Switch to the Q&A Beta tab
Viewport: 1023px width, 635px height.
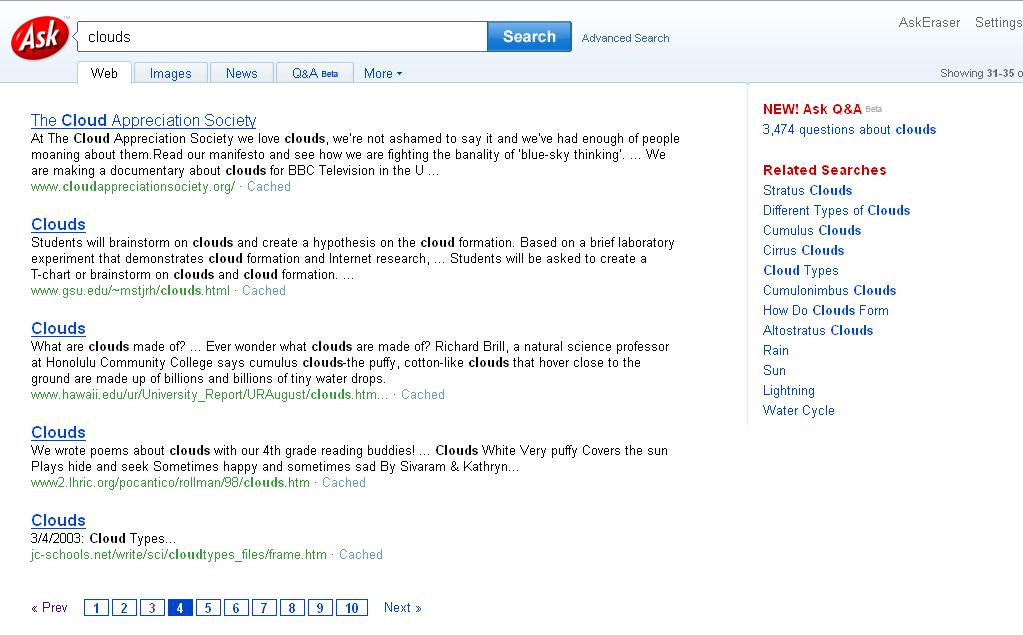pyautogui.click(x=314, y=73)
